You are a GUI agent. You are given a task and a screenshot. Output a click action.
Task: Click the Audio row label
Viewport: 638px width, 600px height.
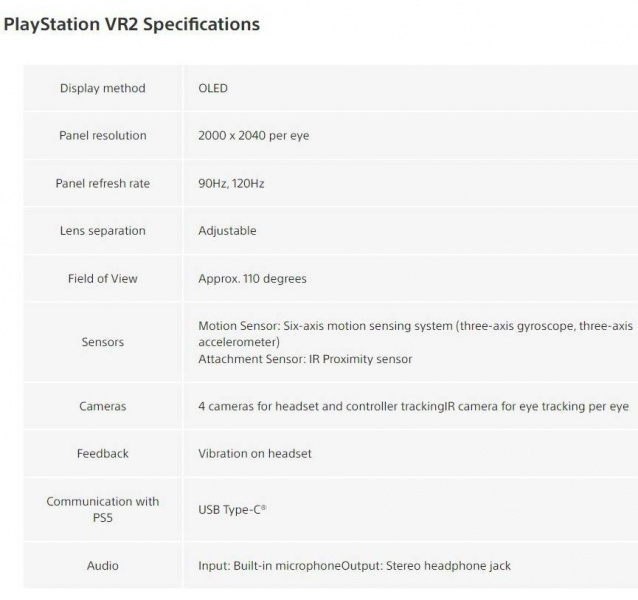tap(102, 565)
